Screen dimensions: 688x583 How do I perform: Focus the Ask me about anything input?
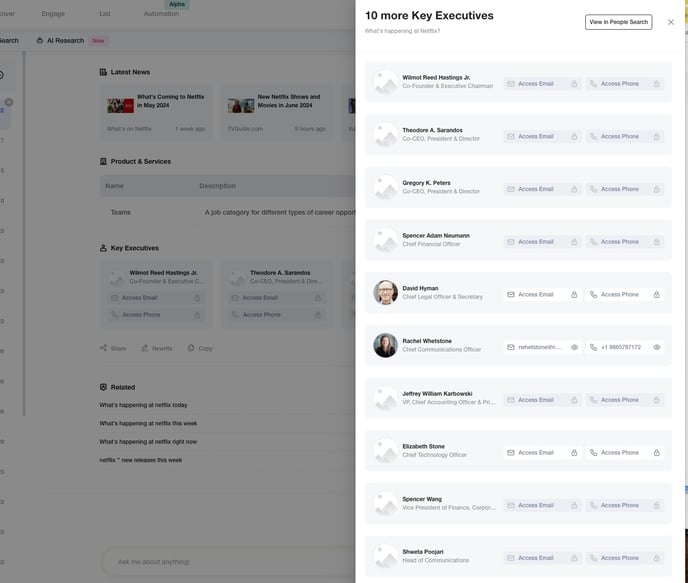coord(228,562)
